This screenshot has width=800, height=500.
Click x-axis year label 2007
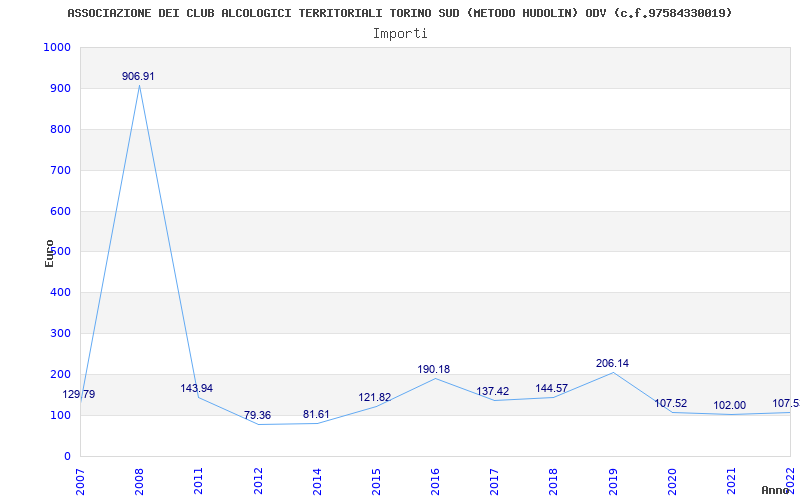80,481
